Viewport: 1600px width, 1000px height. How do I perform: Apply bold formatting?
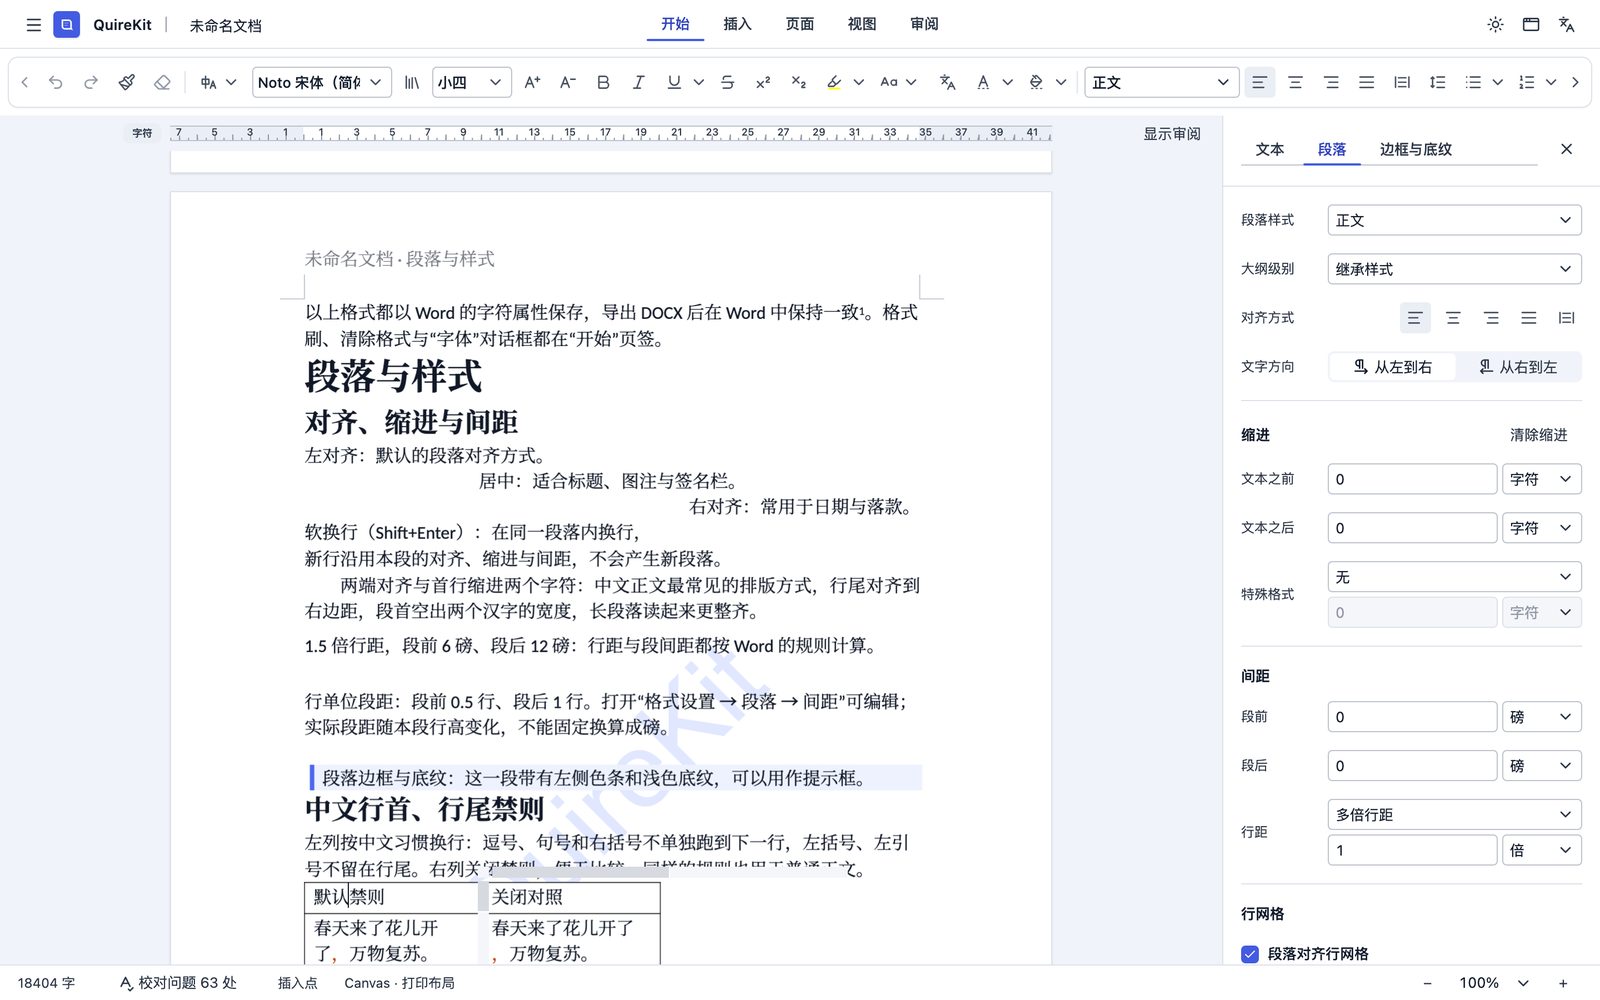(603, 83)
